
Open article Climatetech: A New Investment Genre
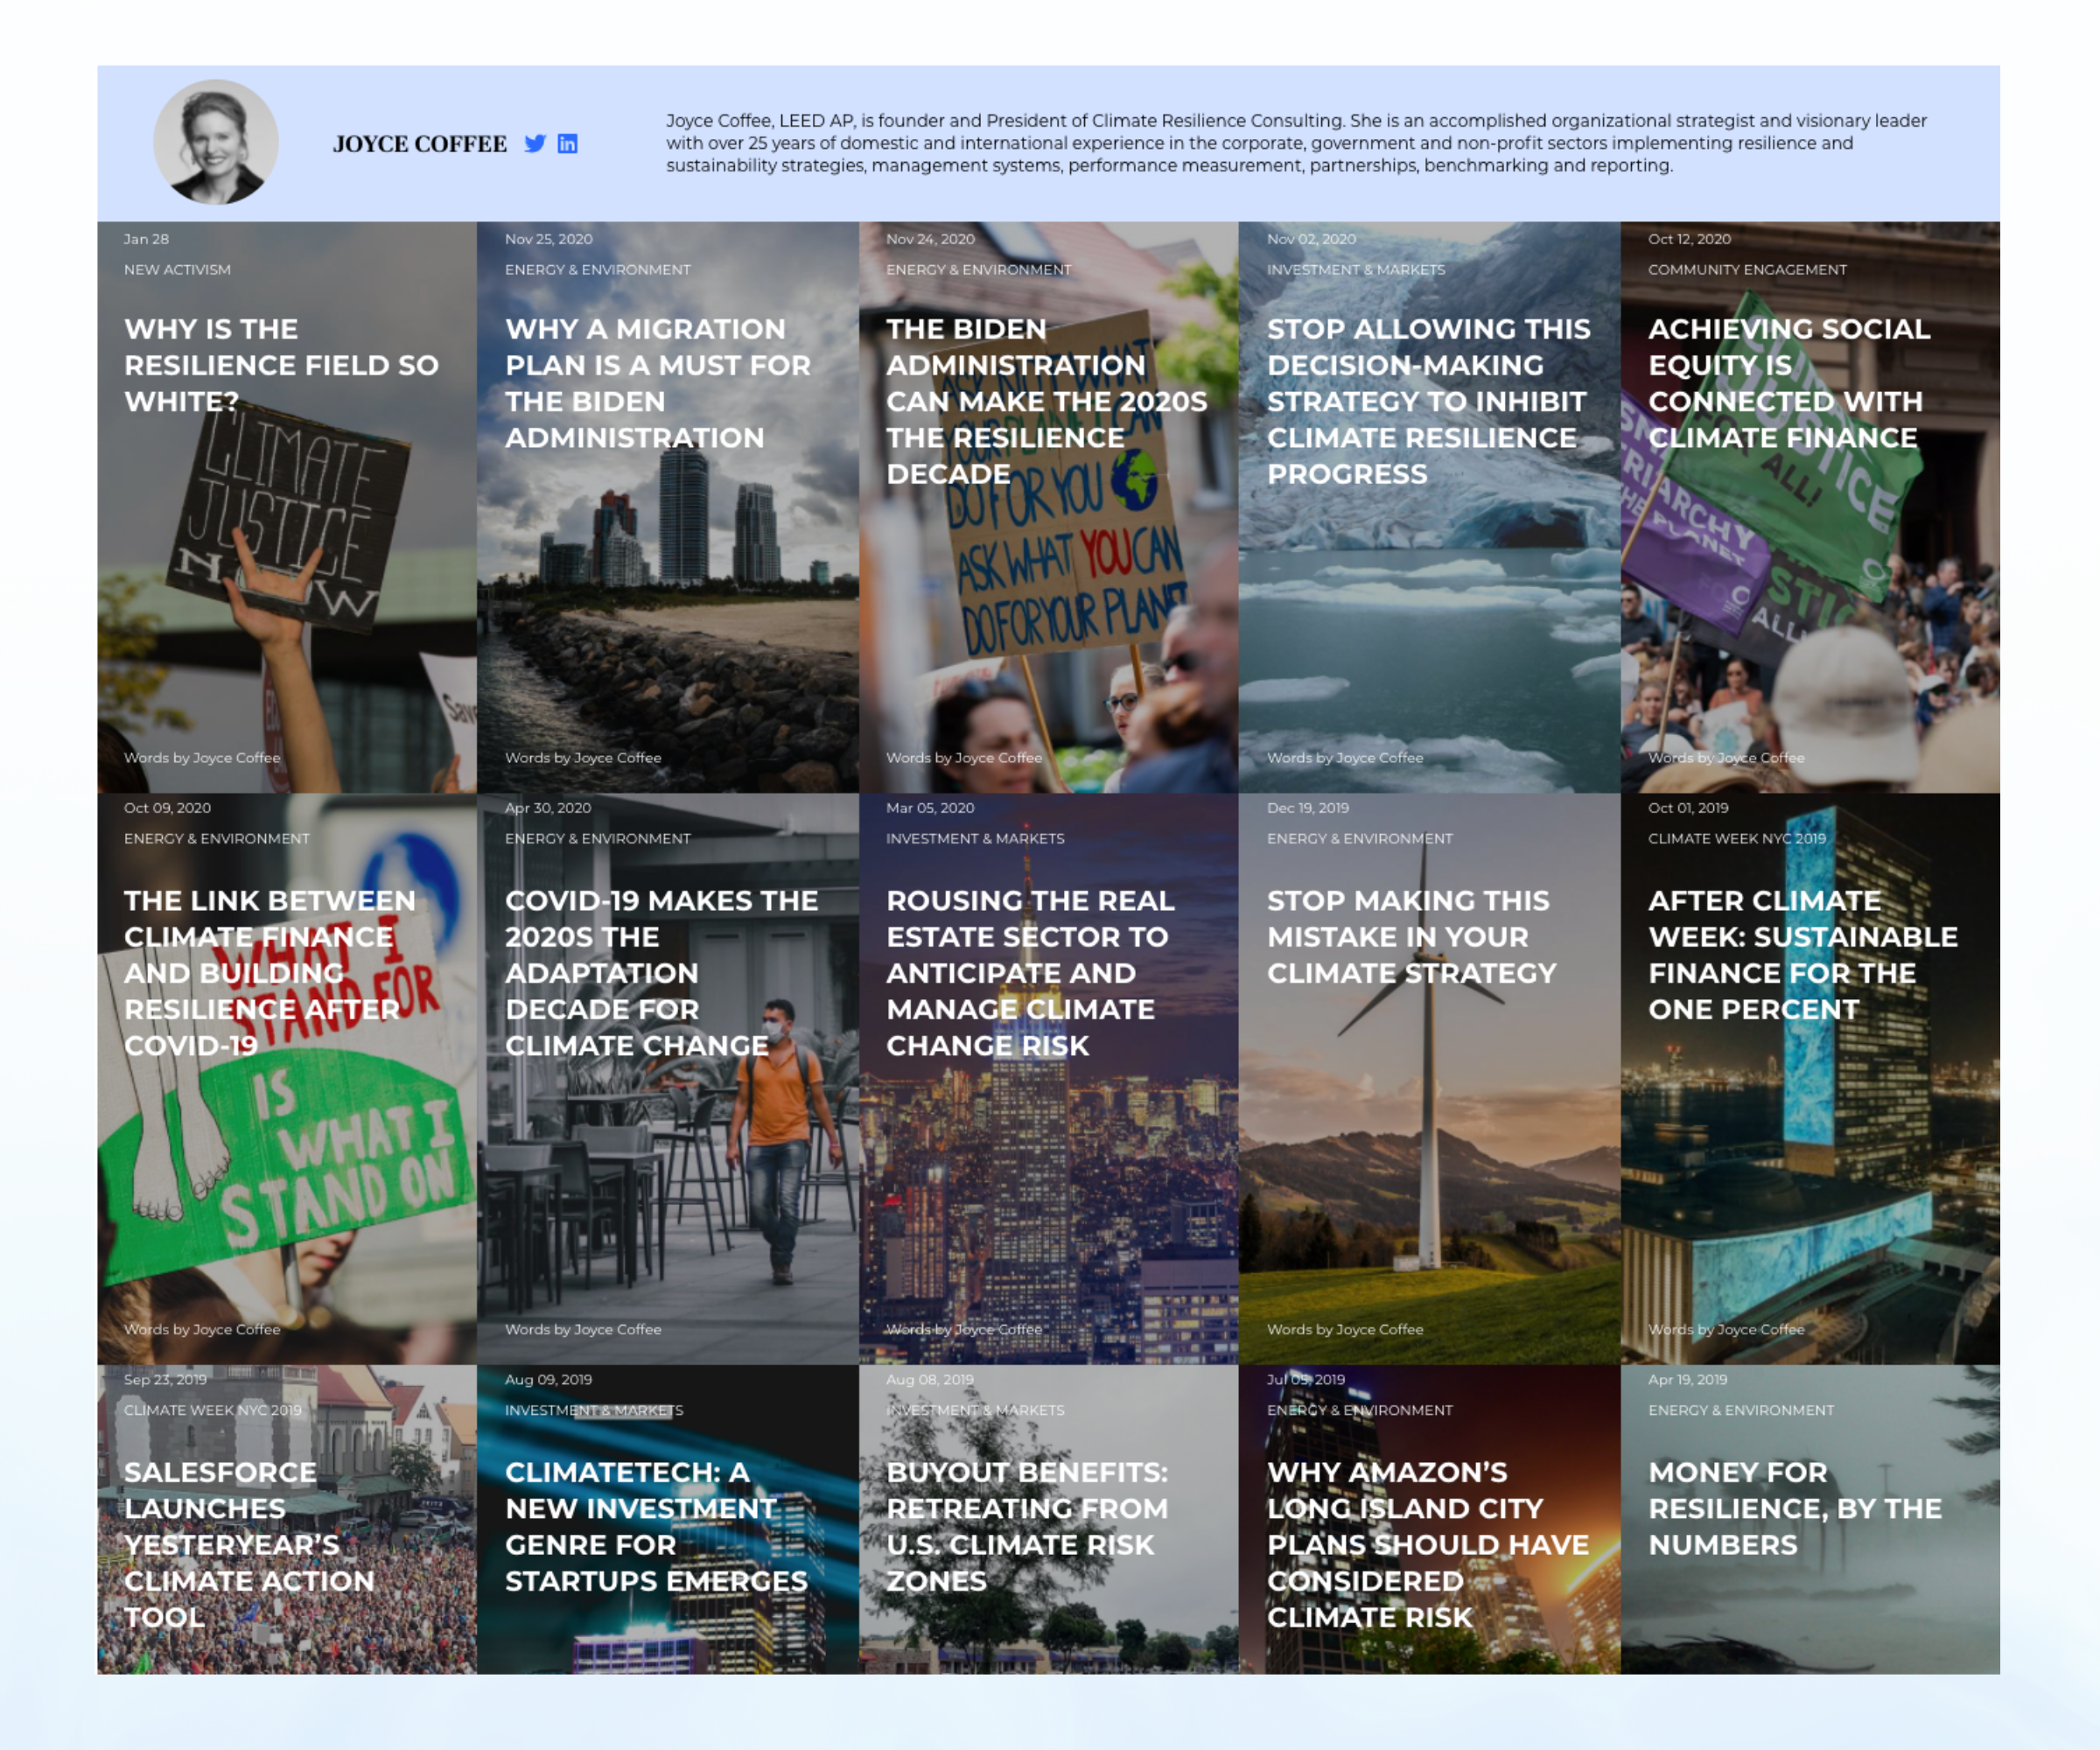(656, 1527)
